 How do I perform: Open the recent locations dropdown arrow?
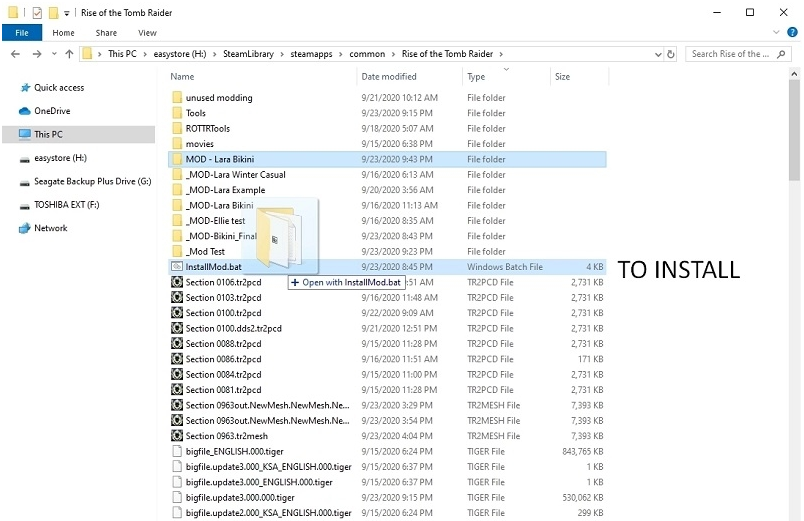[x=54, y=54]
